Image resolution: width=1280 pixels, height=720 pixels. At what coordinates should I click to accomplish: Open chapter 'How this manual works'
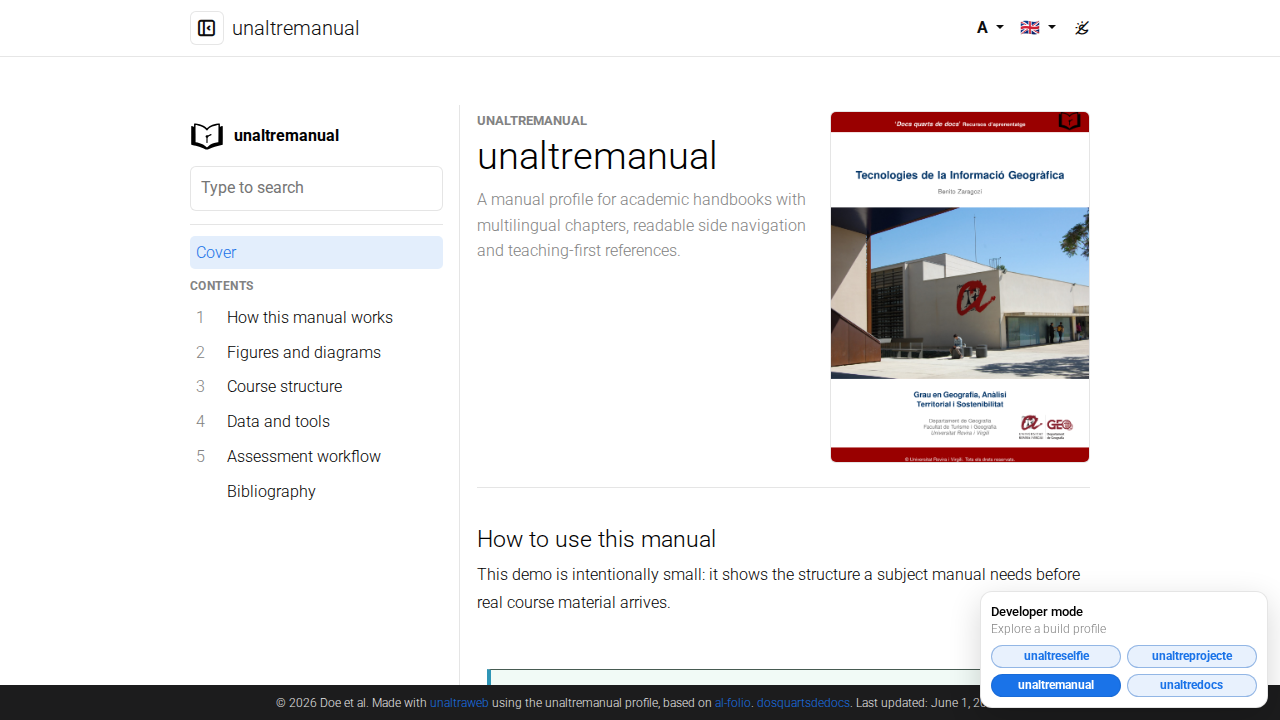pyautogui.click(x=310, y=318)
